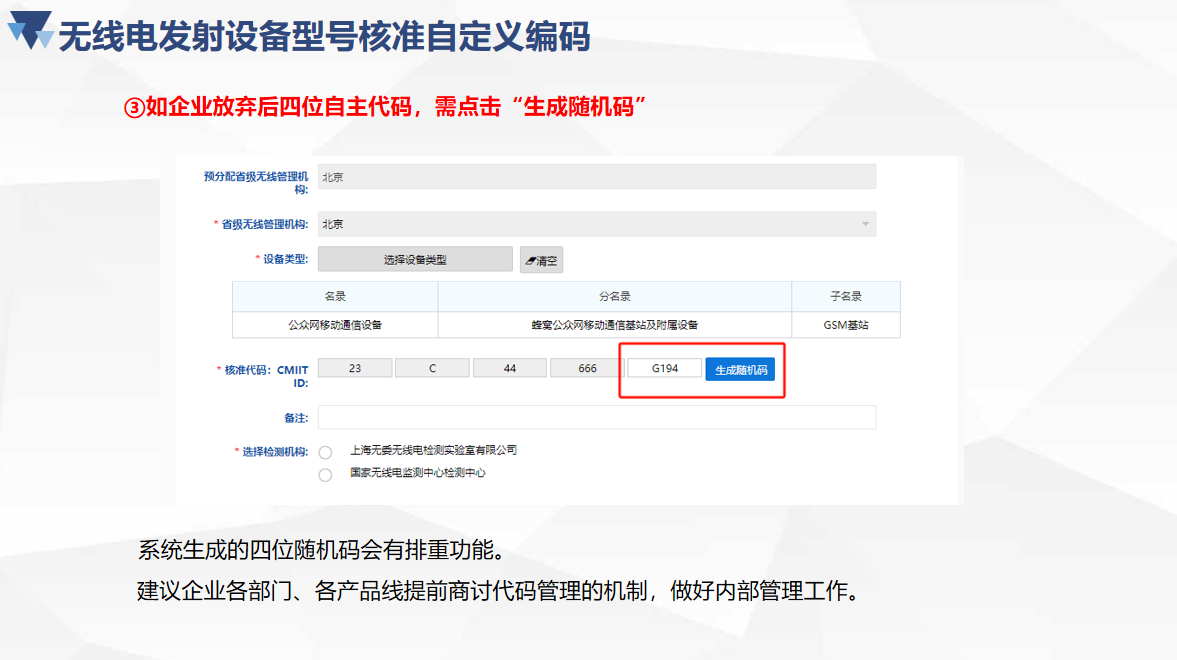Expand the 省级无线管理机构 dropdown arrow
The height and width of the screenshot is (660, 1177).
pos(865,224)
